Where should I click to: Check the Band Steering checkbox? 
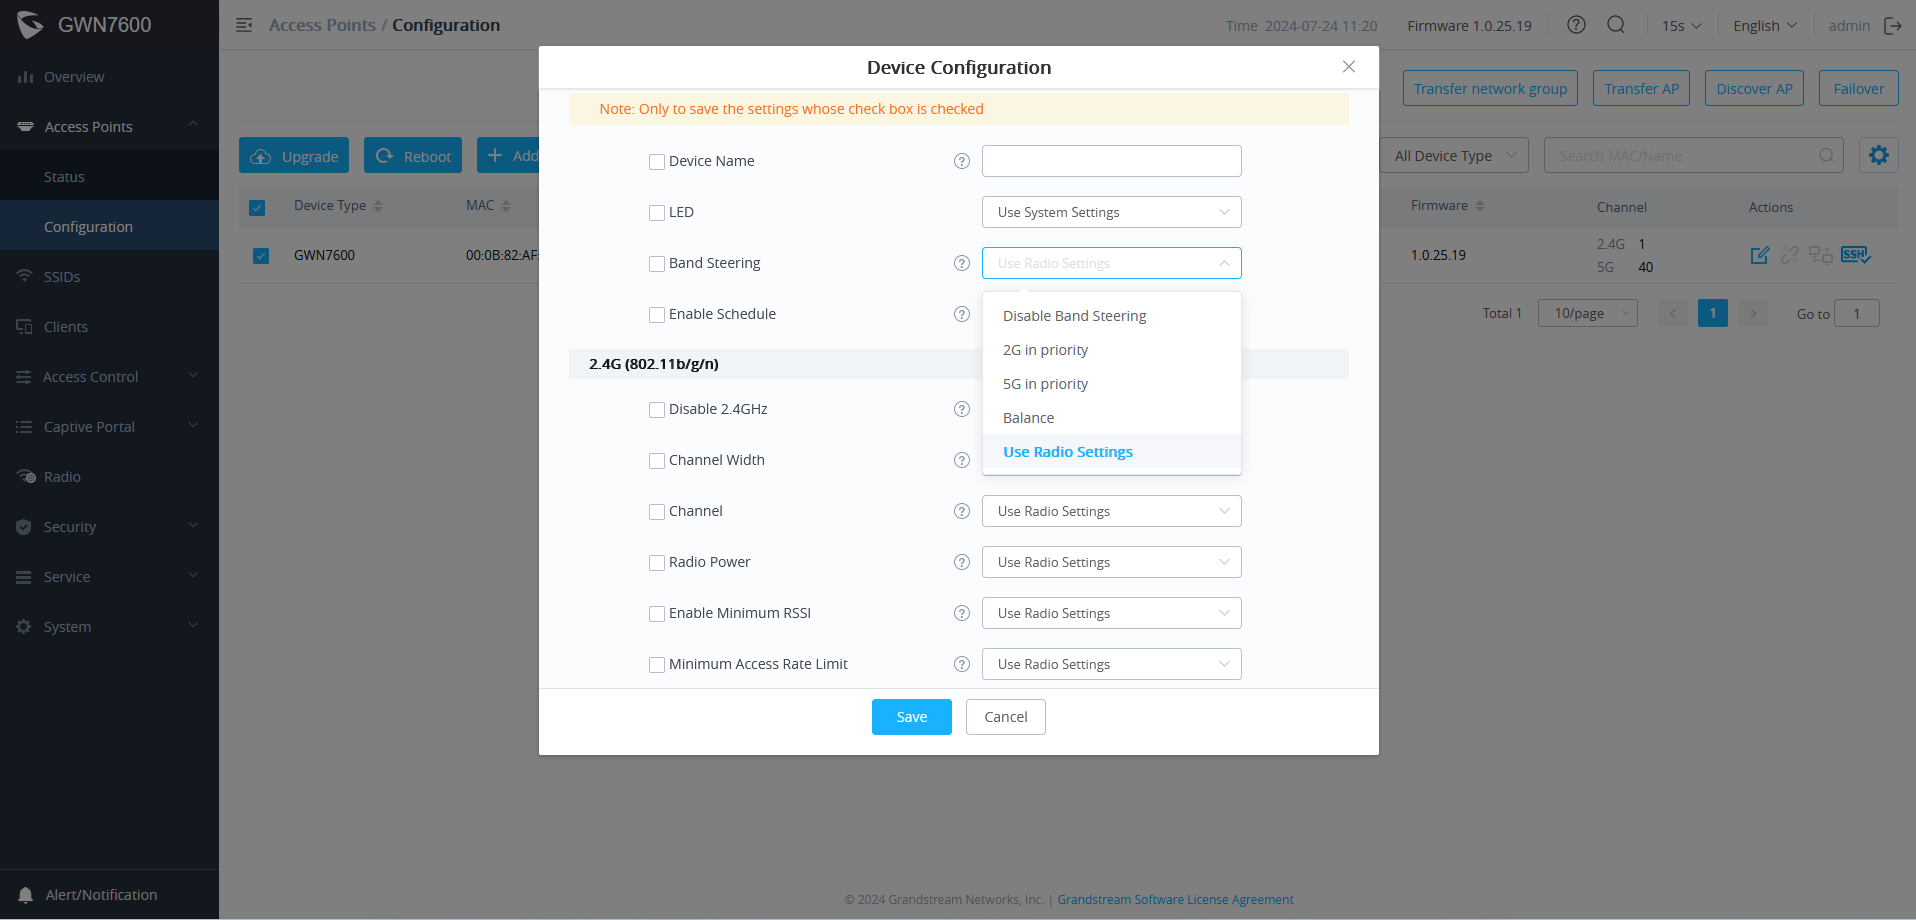click(x=657, y=264)
